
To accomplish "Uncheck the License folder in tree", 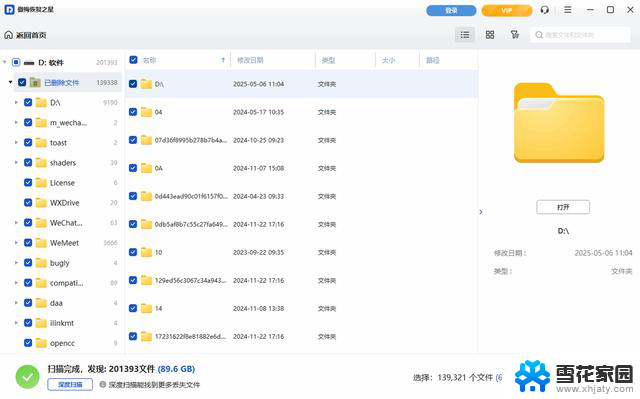I will (x=28, y=182).
